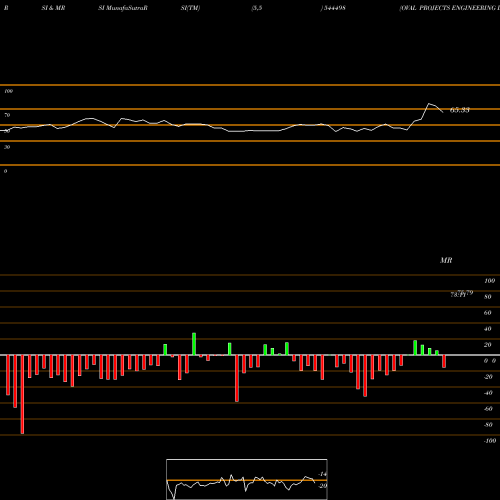The width and height of the screenshot is (500, 500).
Task: Click the RSI value label 65.33
Action: point(460,110)
